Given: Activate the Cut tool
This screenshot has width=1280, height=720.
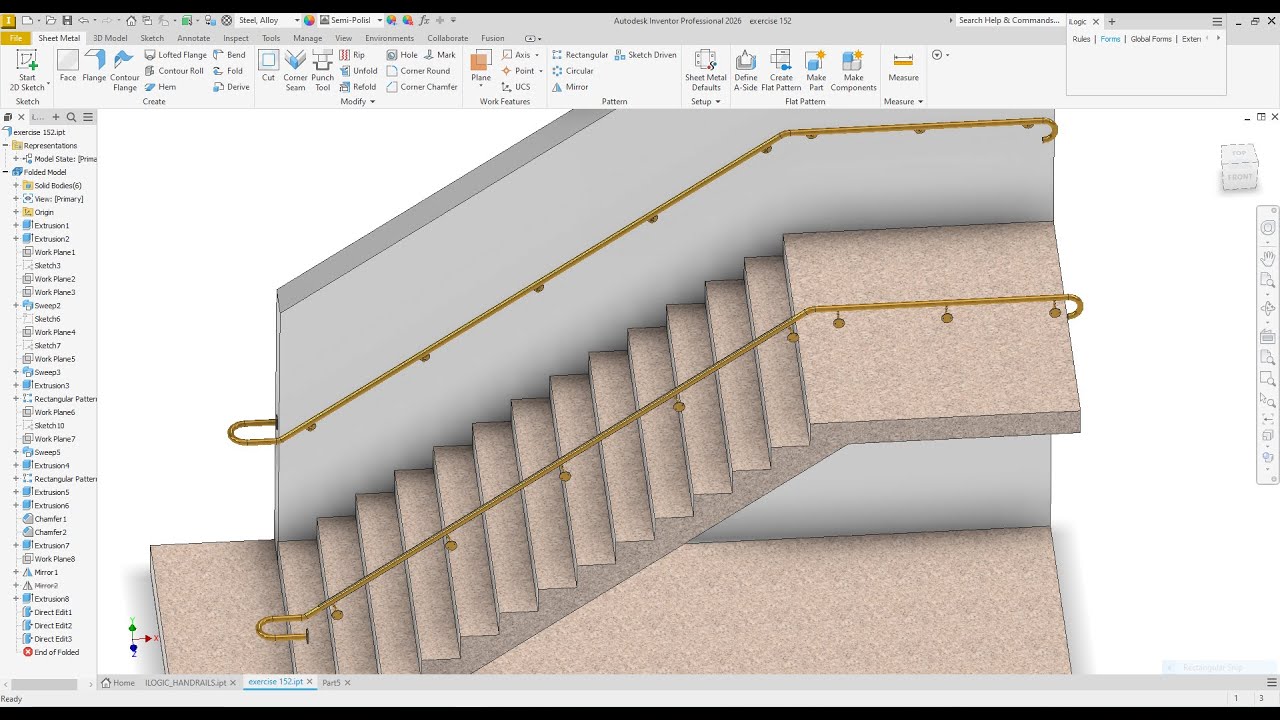Looking at the screenshot, I should click(268, 66).
